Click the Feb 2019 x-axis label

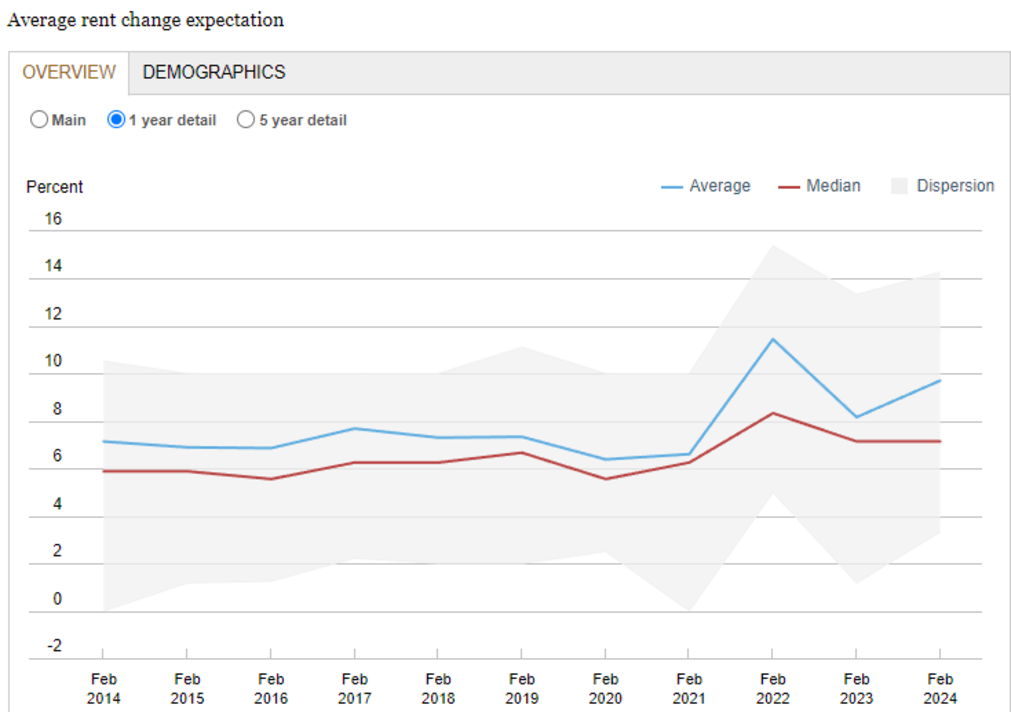coord(521,688)
